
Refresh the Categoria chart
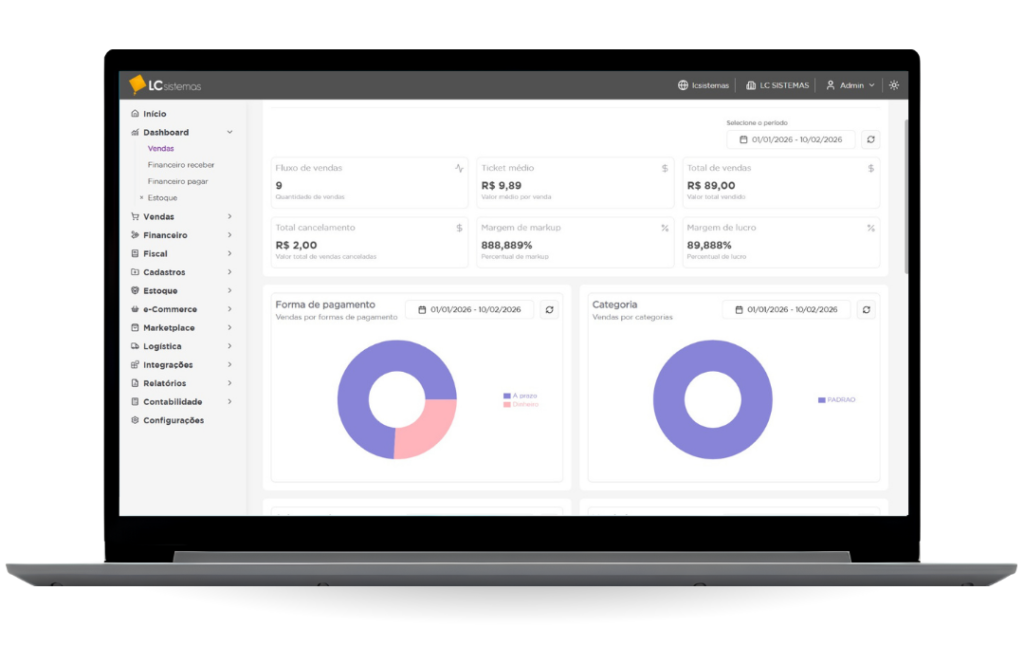click(x=866, y=310)
